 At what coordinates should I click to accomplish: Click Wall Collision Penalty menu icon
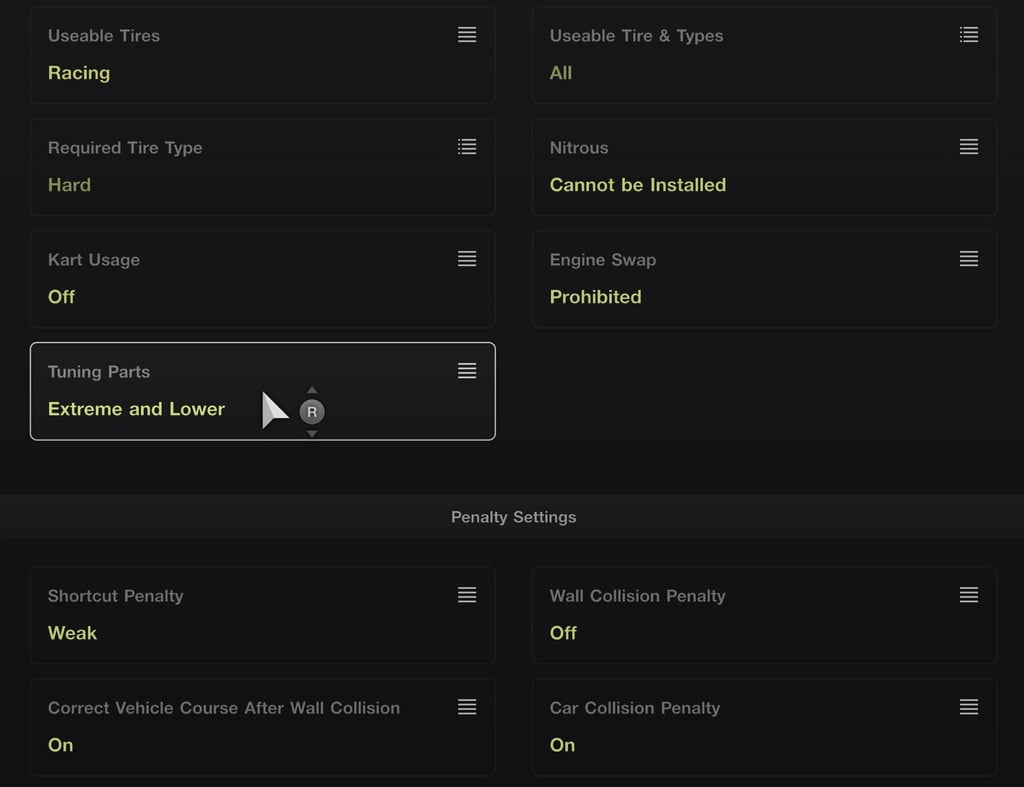[968, 595]
